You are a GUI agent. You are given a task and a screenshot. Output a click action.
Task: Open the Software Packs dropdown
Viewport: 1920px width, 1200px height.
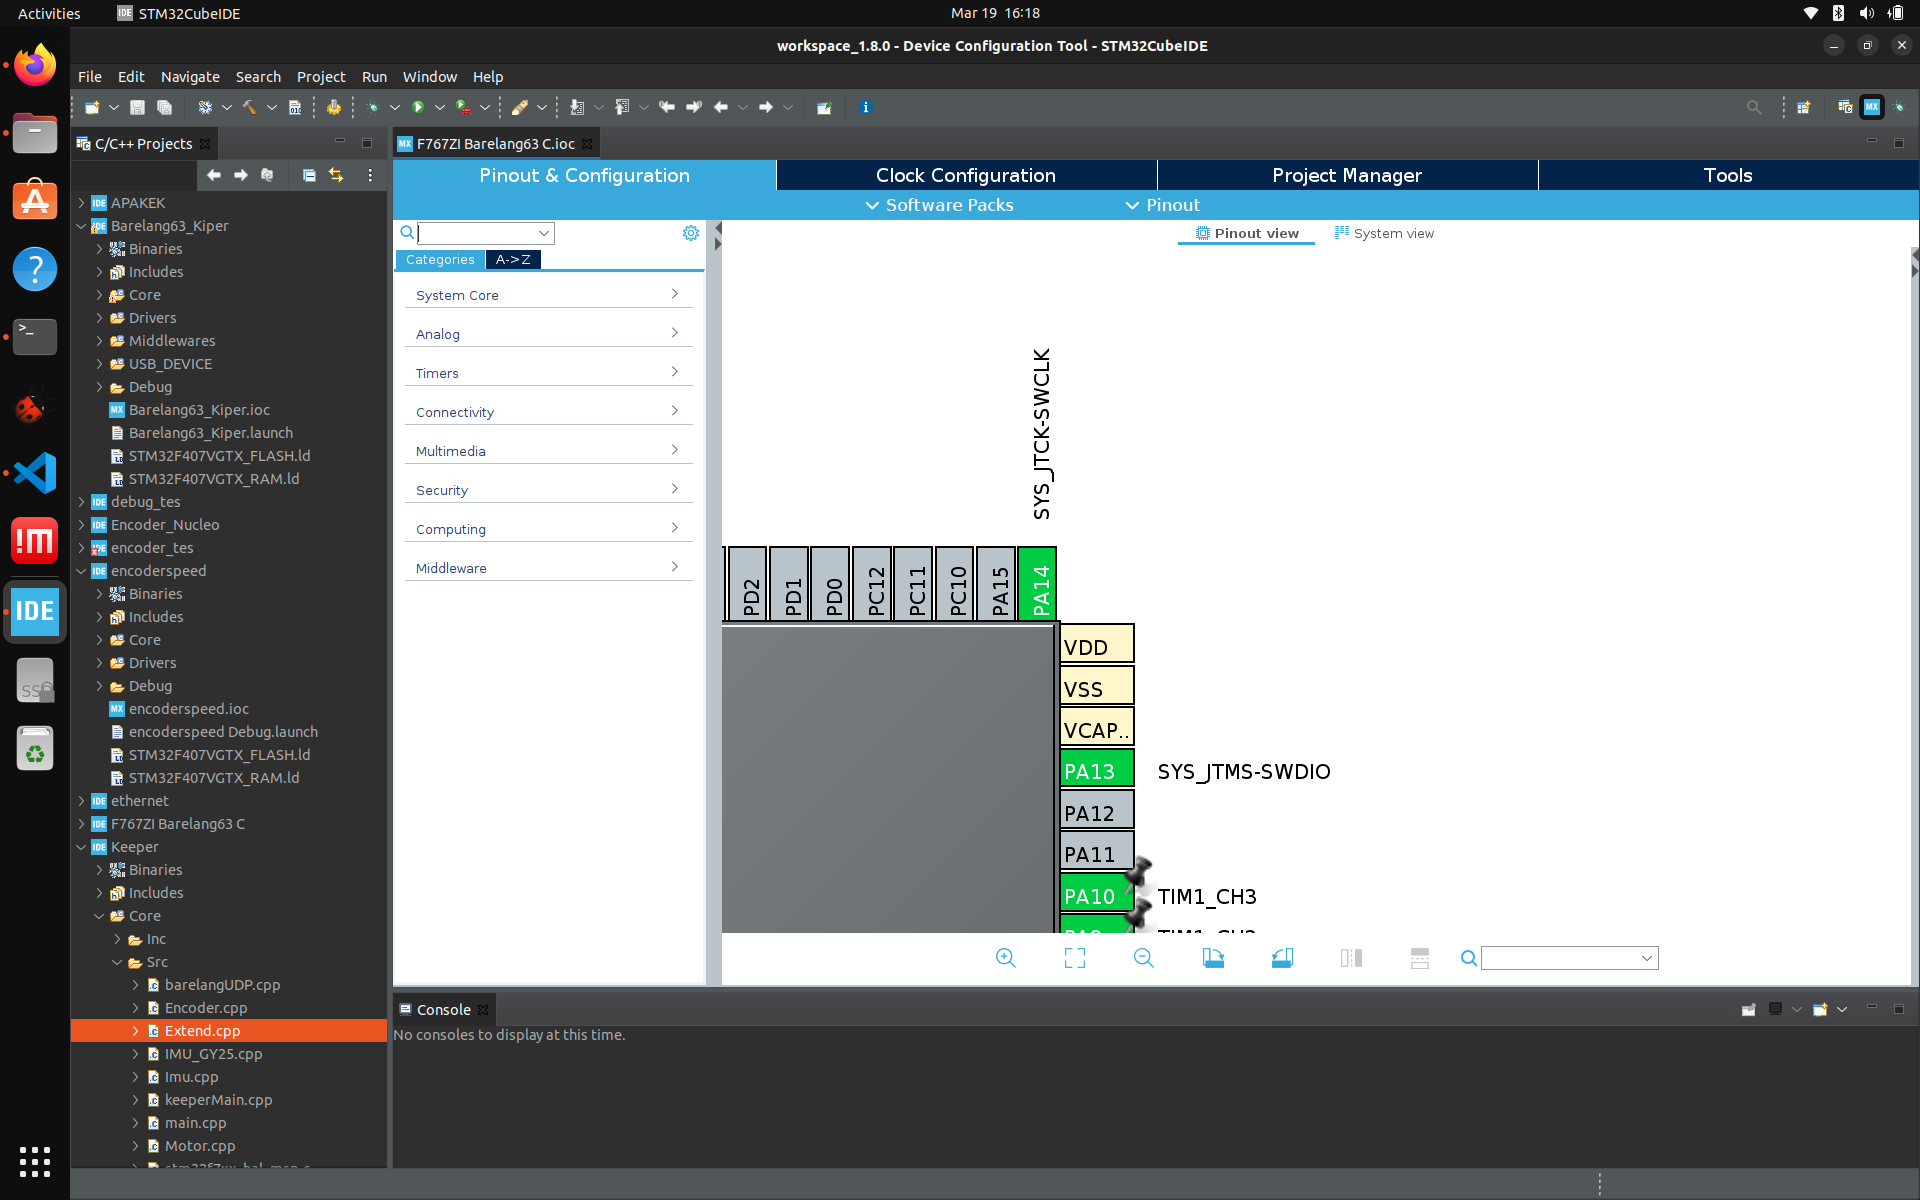pos(939,205)
